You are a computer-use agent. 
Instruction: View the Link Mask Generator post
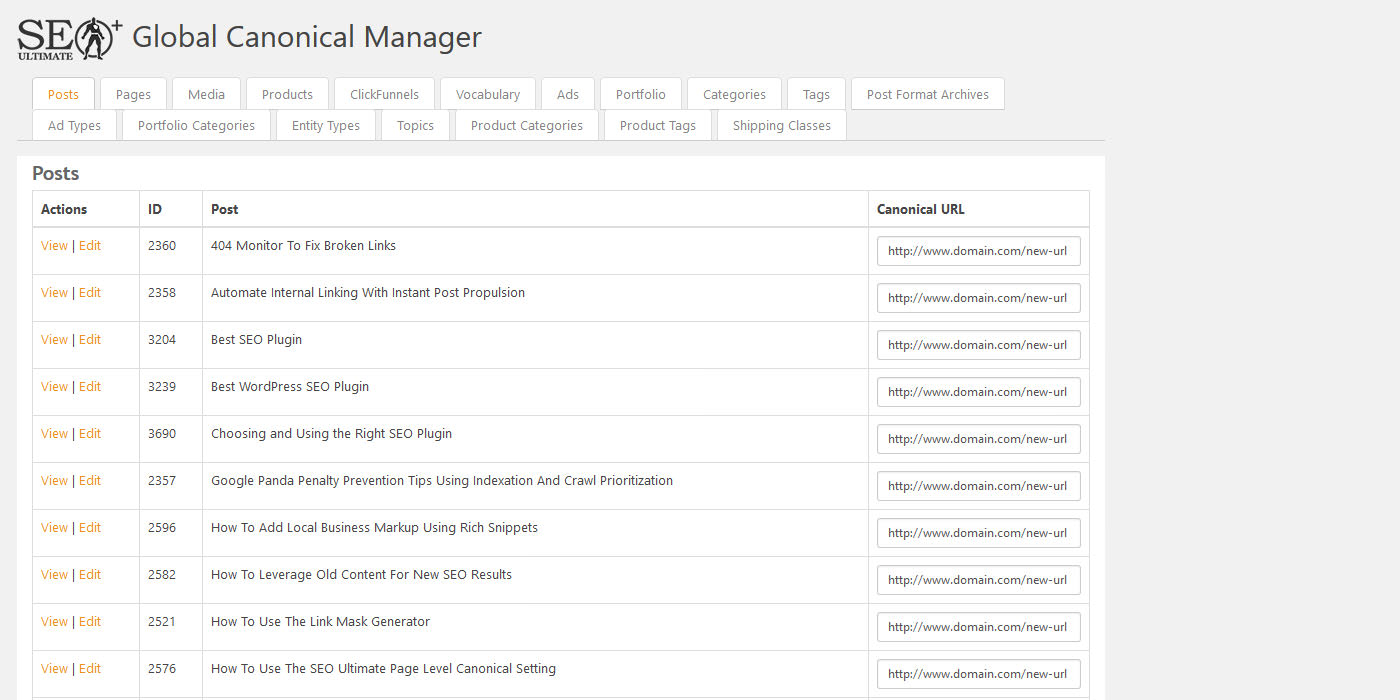click(x=54, y=622)
